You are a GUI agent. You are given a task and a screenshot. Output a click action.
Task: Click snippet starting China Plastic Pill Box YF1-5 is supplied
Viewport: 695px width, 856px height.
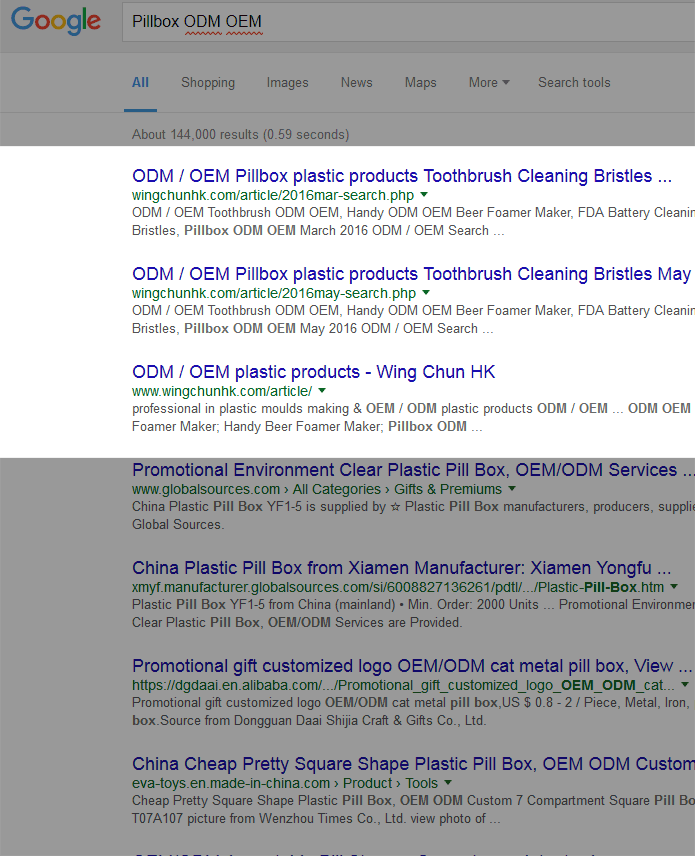click(413, 515)
